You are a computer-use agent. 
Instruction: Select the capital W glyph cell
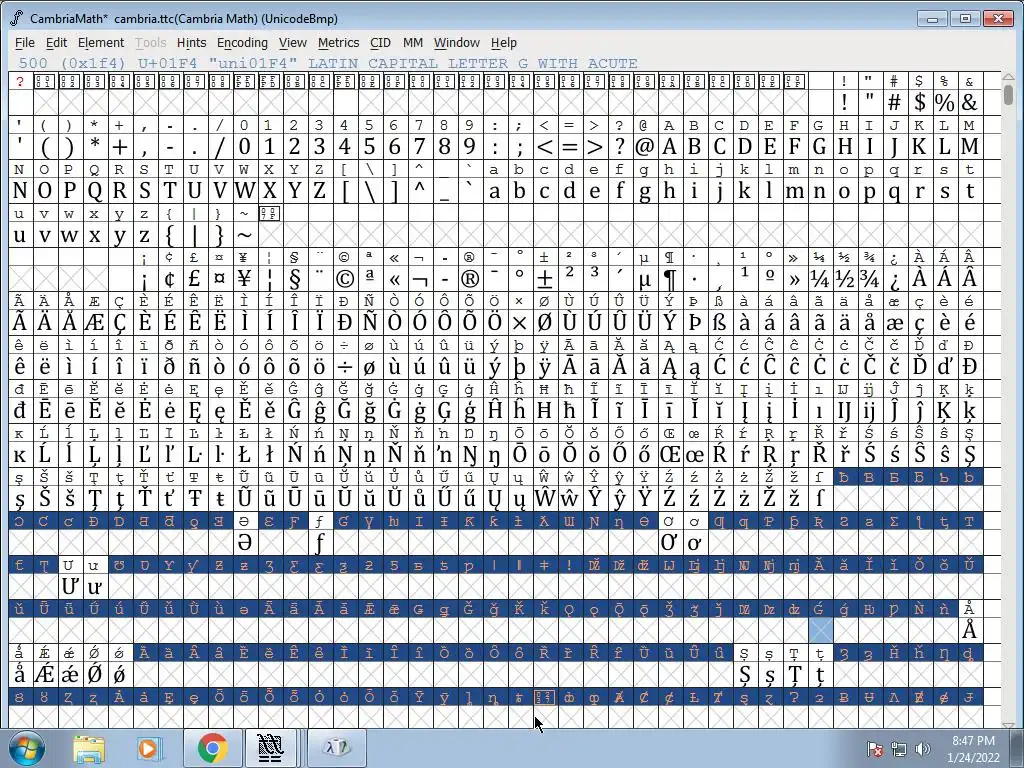[x=244, y=191]
